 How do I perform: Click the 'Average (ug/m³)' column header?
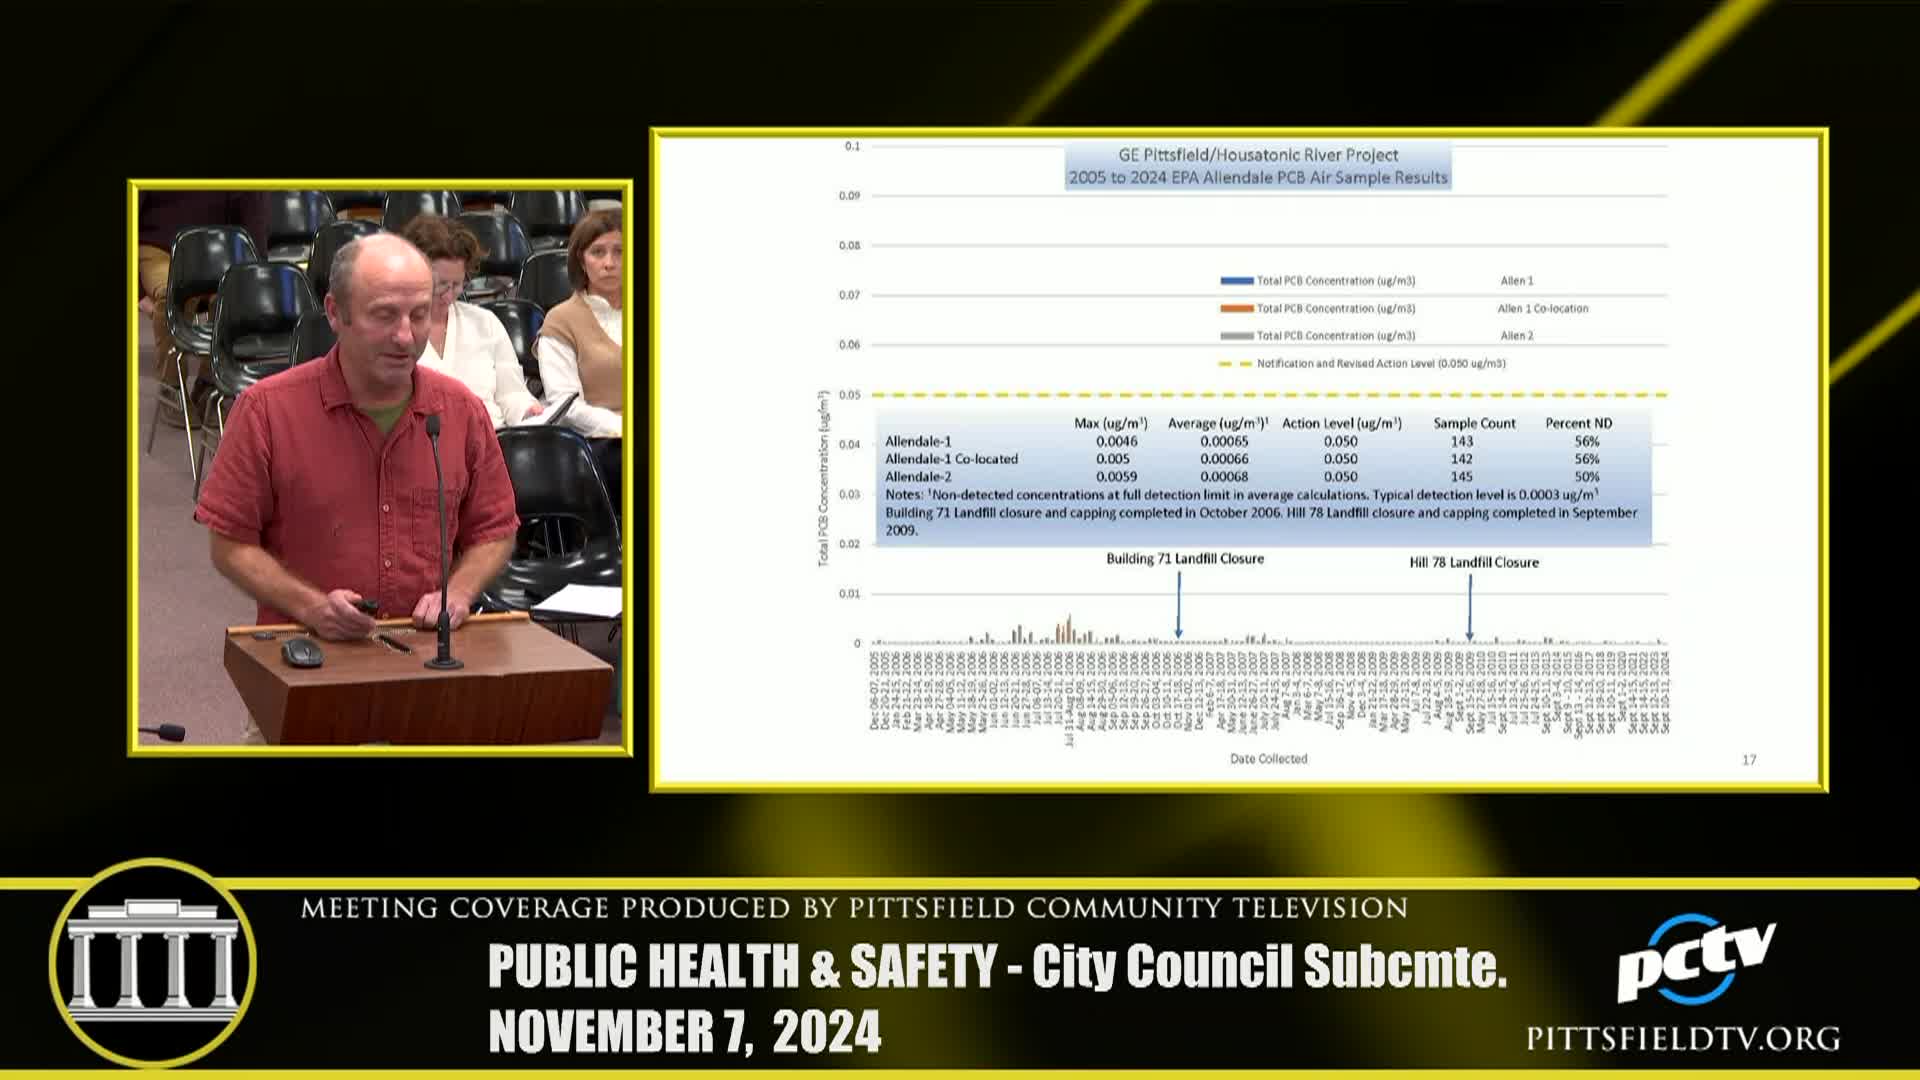(1218, 423)
